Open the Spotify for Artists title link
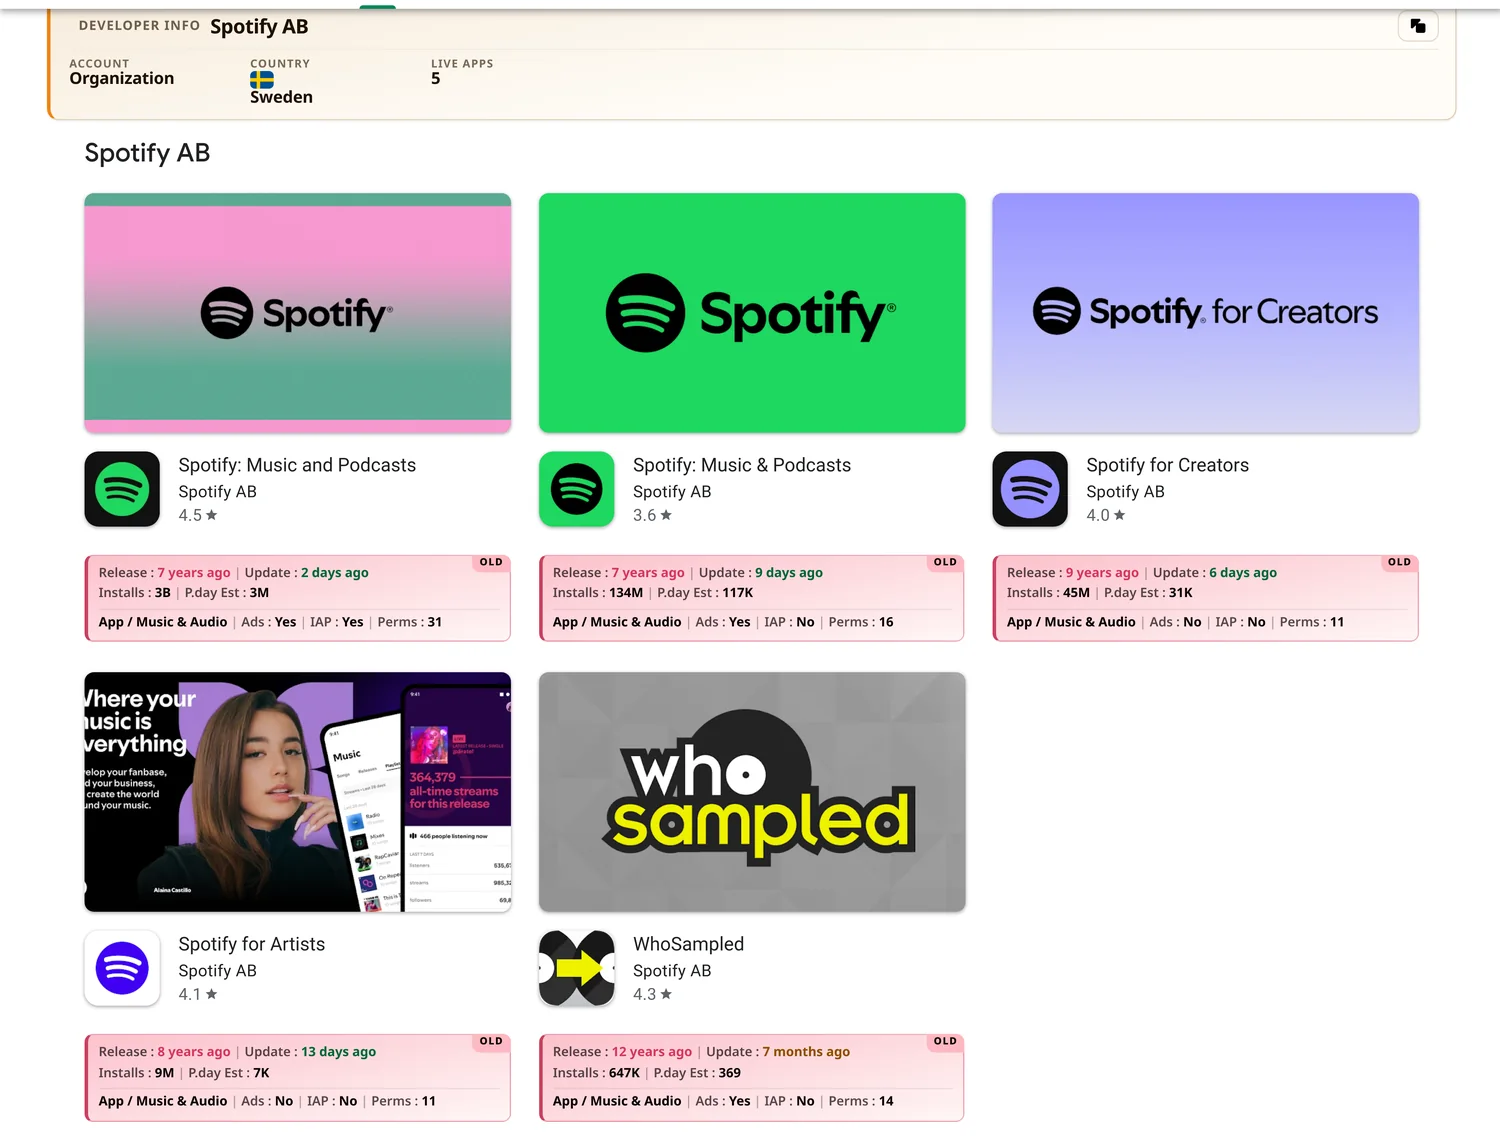Screen dimensions: 1500x1136 (x=252, y=944)
